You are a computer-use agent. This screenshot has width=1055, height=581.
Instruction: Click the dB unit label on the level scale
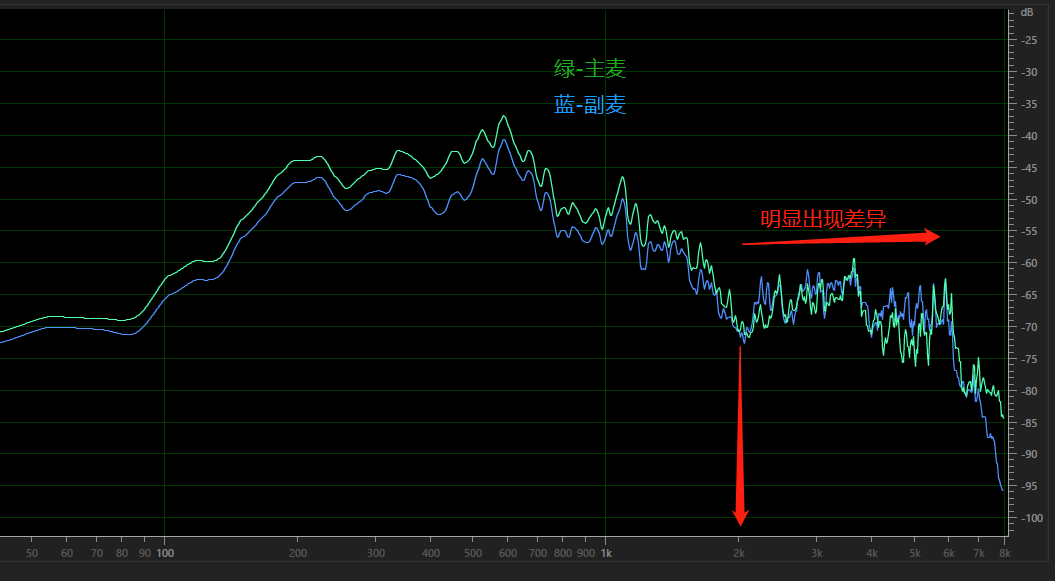[x=1027, y=12]
